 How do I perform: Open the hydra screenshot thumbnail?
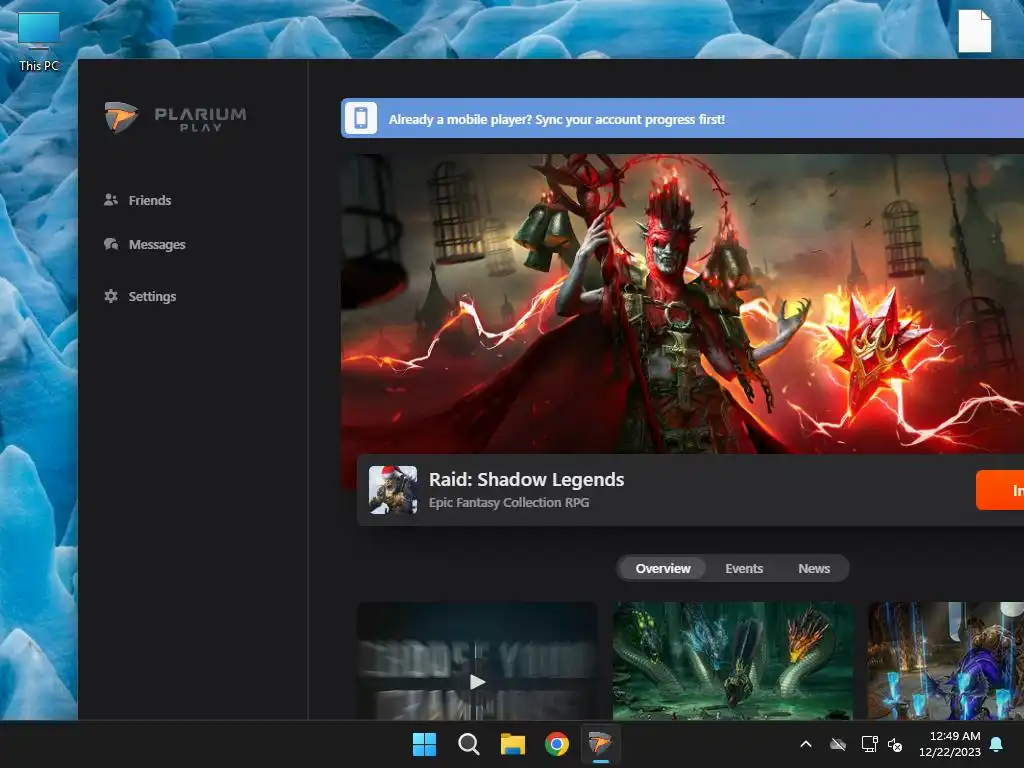pos(733,661)
